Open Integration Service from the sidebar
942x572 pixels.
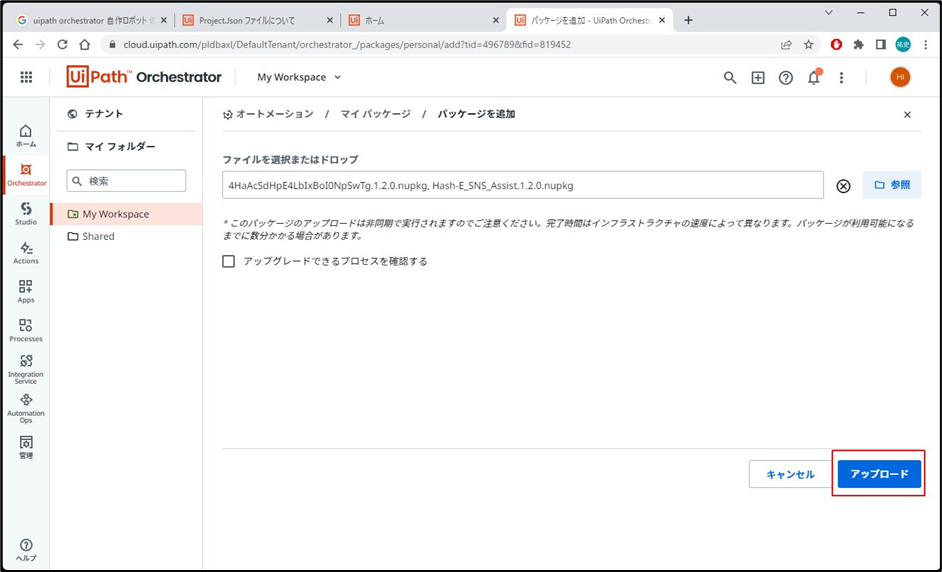tap(26, 369)
